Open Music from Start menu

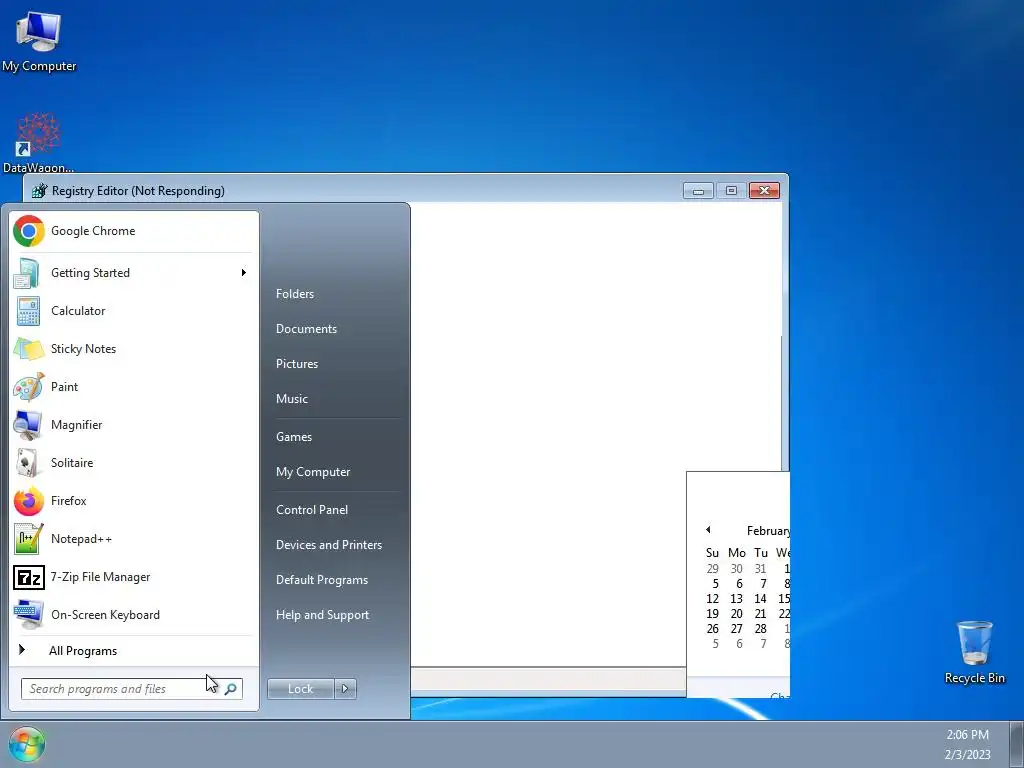(x=291, y=399)
